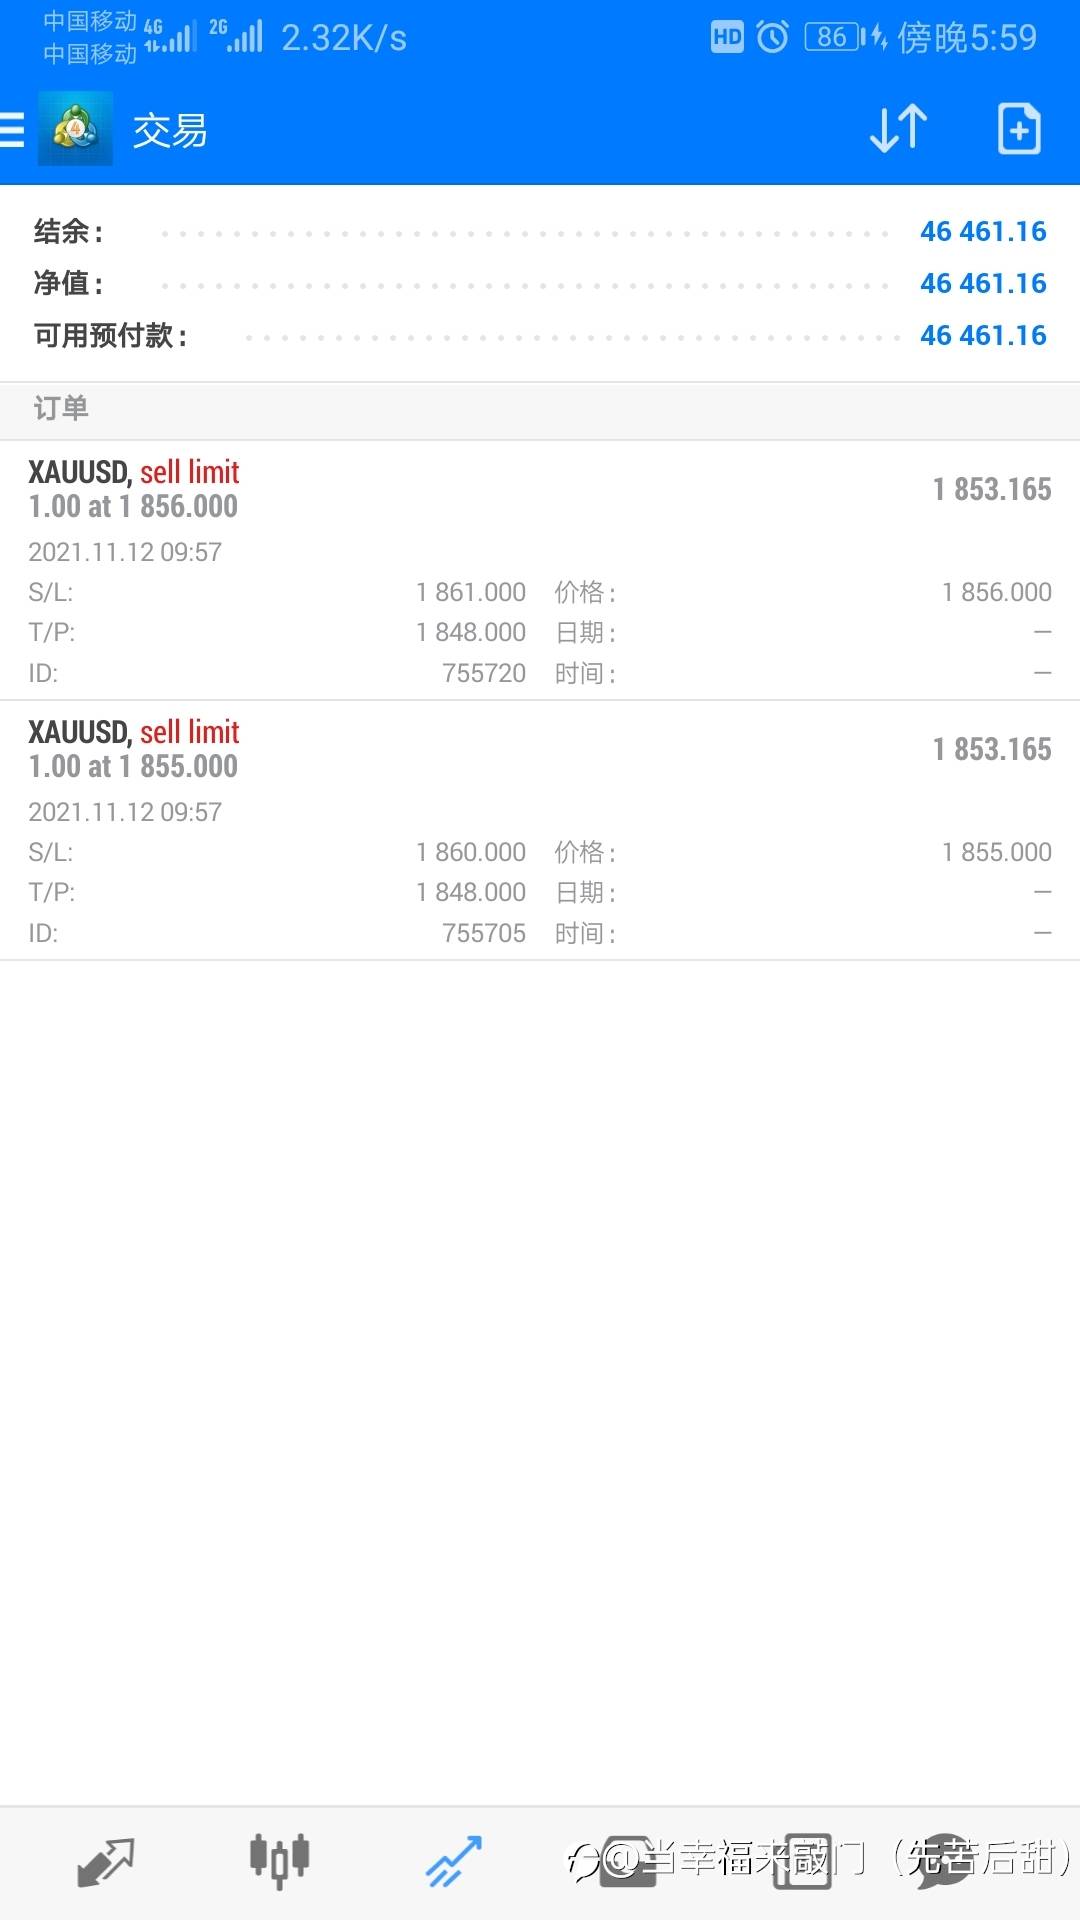Viewport: 1080px width, 1920px height.
Task: Tap the 可用预付款 free margin row
Action: [540, 336]
